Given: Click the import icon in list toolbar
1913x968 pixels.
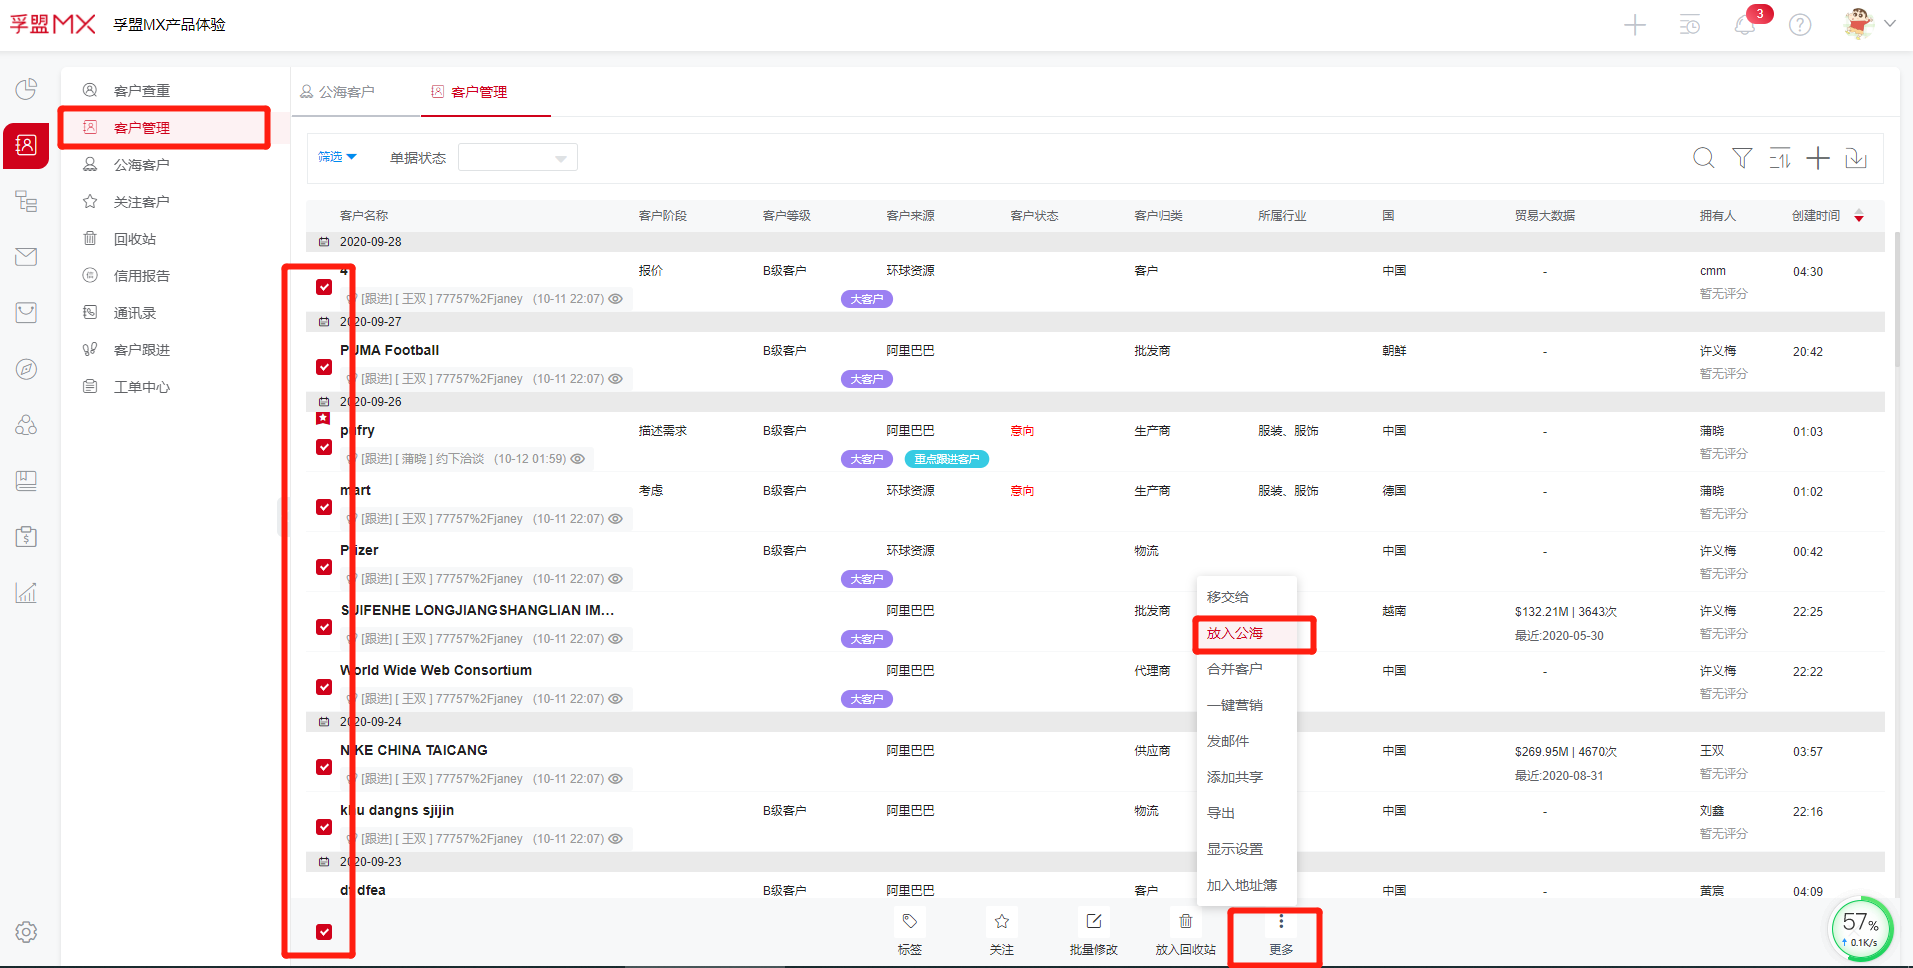Looking at the screenshot, I should 1856,158.
